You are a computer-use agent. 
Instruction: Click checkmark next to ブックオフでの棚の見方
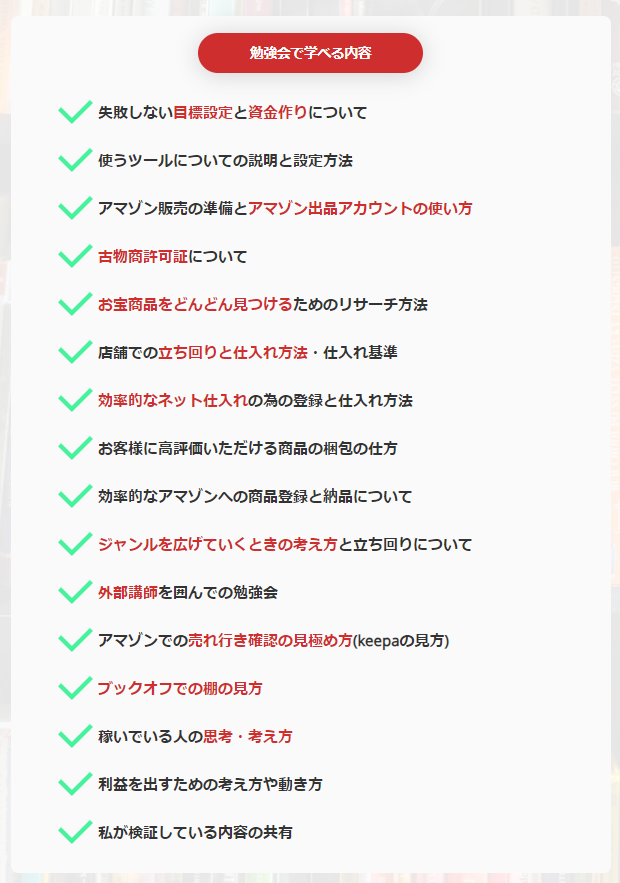tap(75, 688)
